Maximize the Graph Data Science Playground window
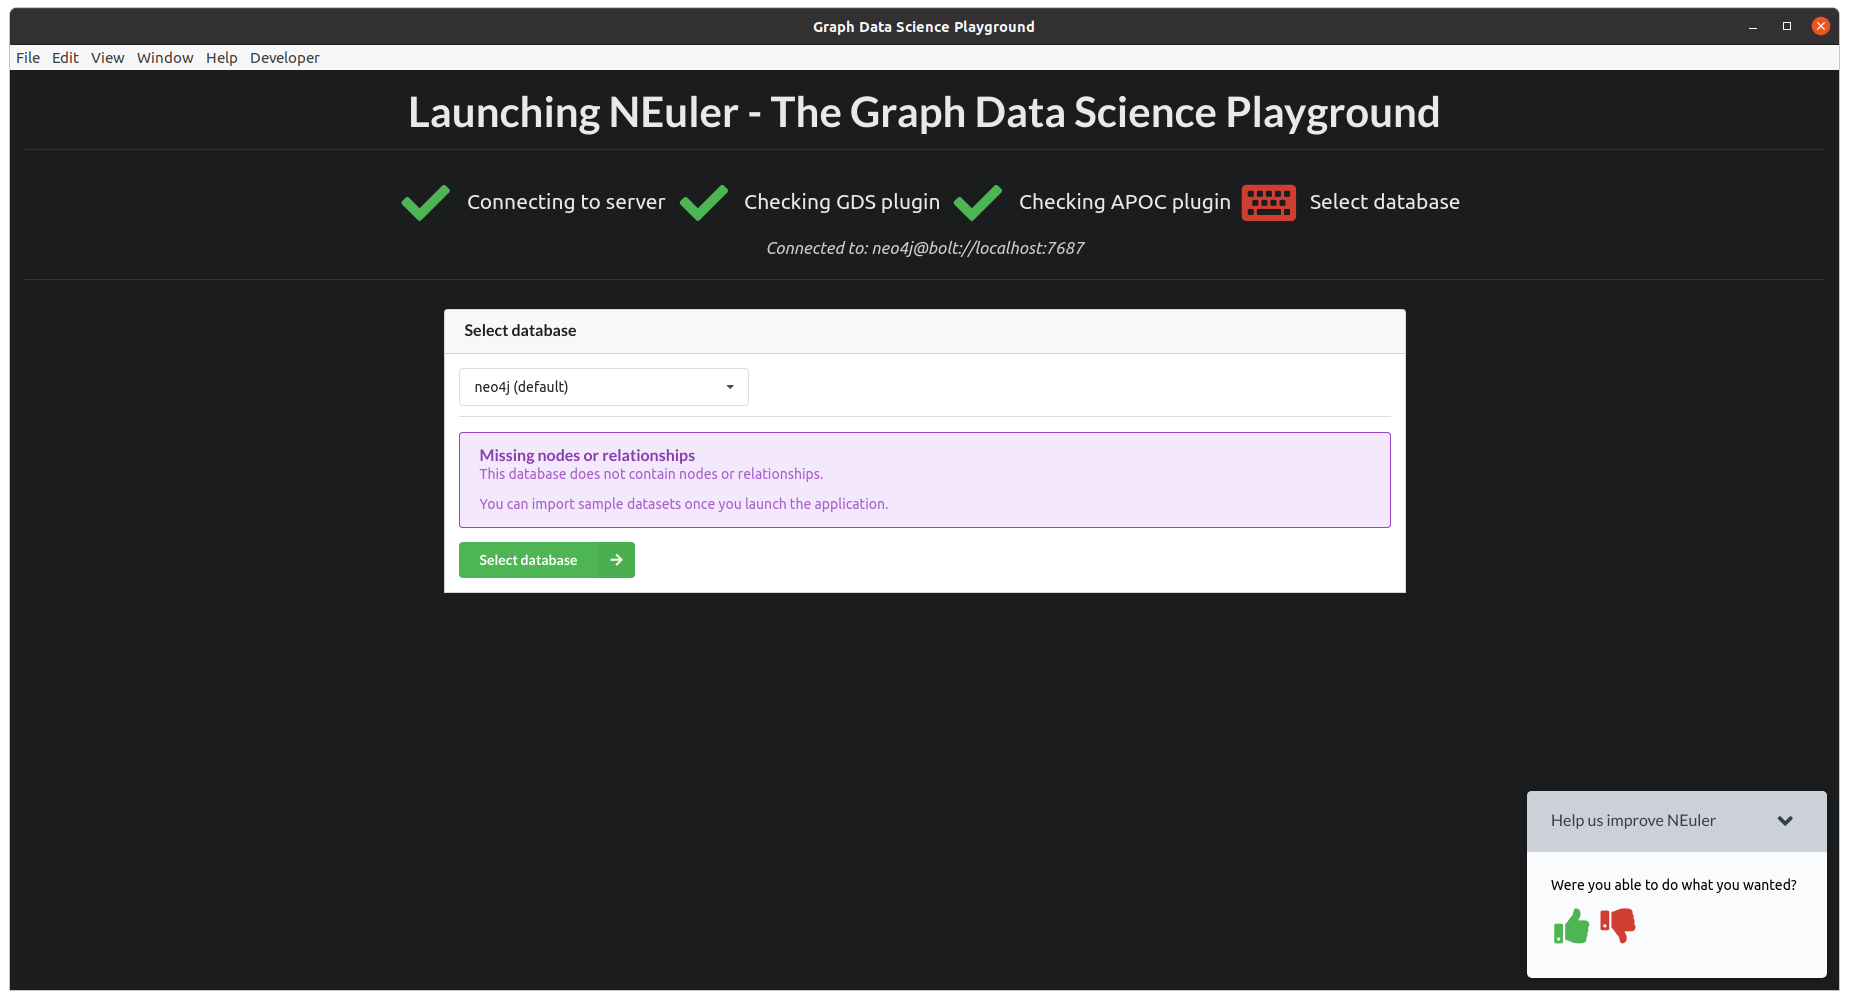This screenshot has height=1000, width=1849. coord(1787,26)
